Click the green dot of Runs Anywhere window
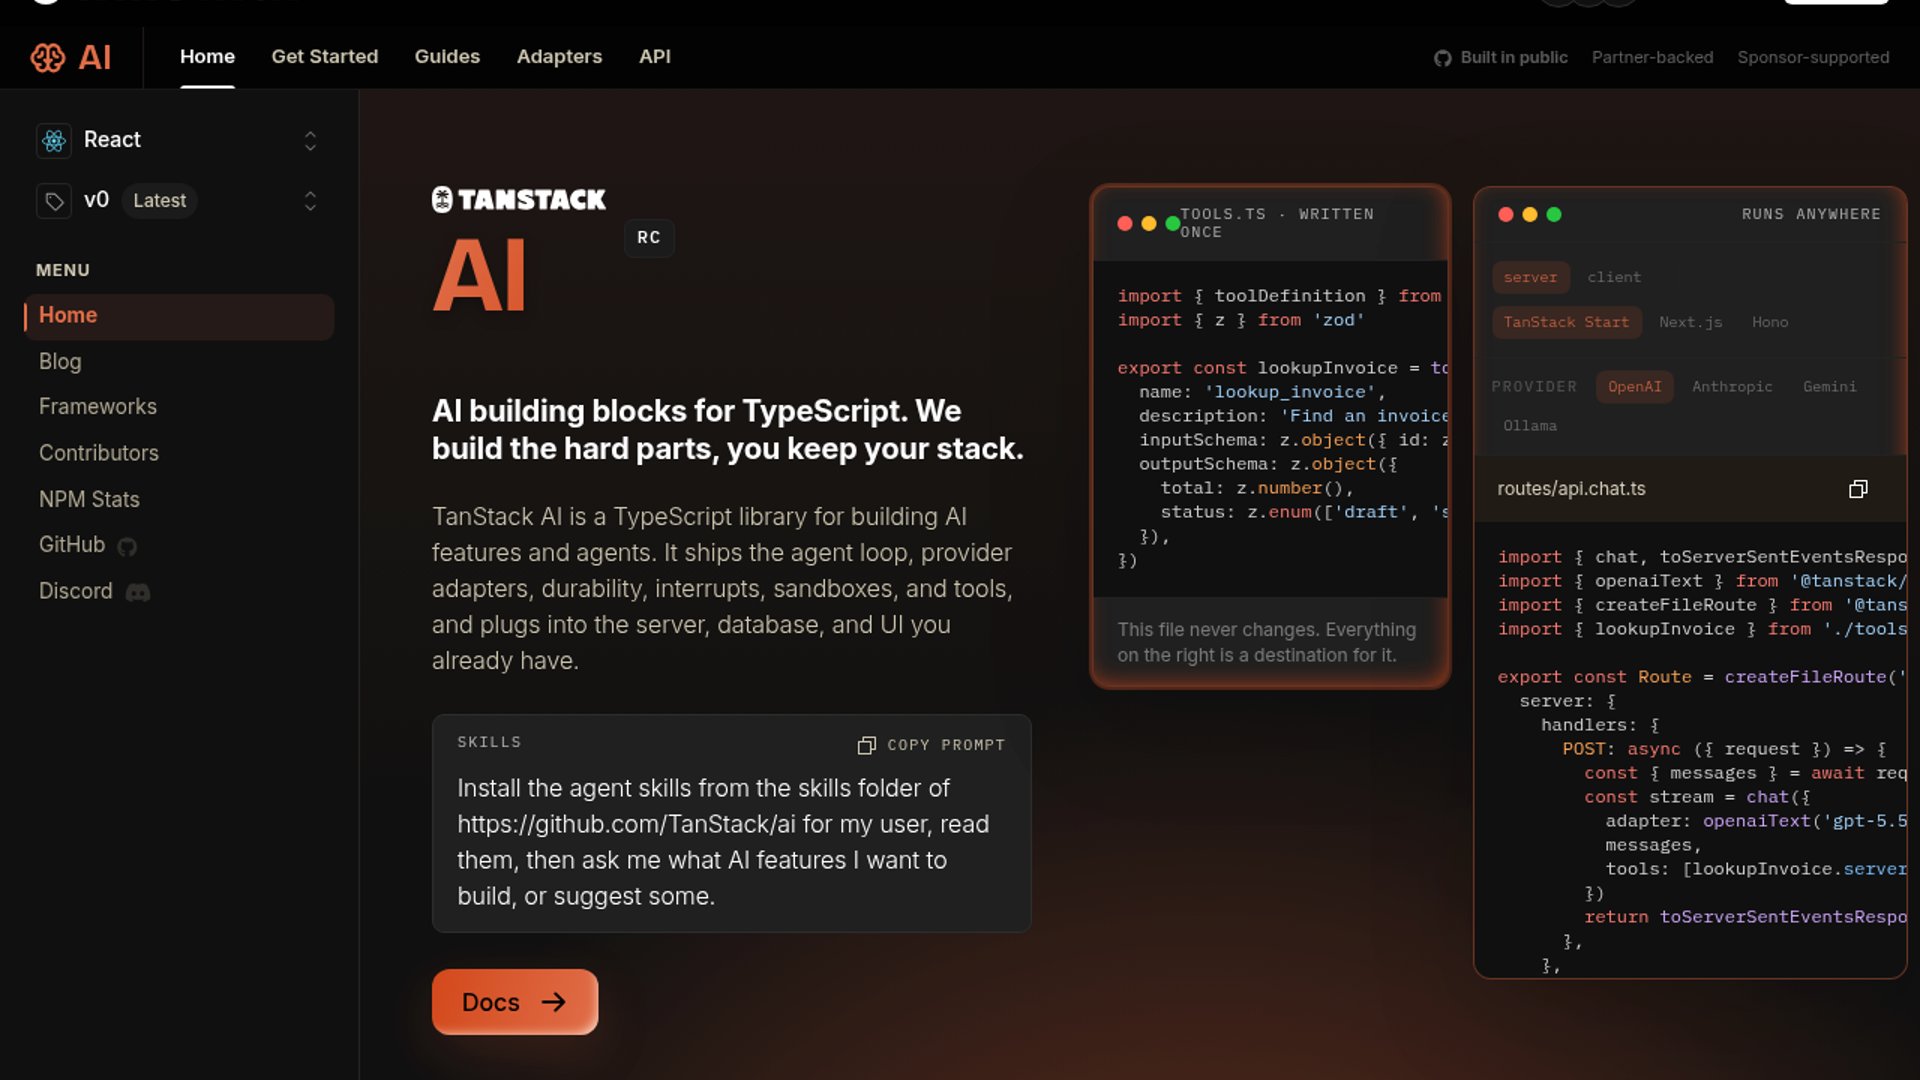The width and height of the screenshot is (1920, 1080). pos(1554,214)
